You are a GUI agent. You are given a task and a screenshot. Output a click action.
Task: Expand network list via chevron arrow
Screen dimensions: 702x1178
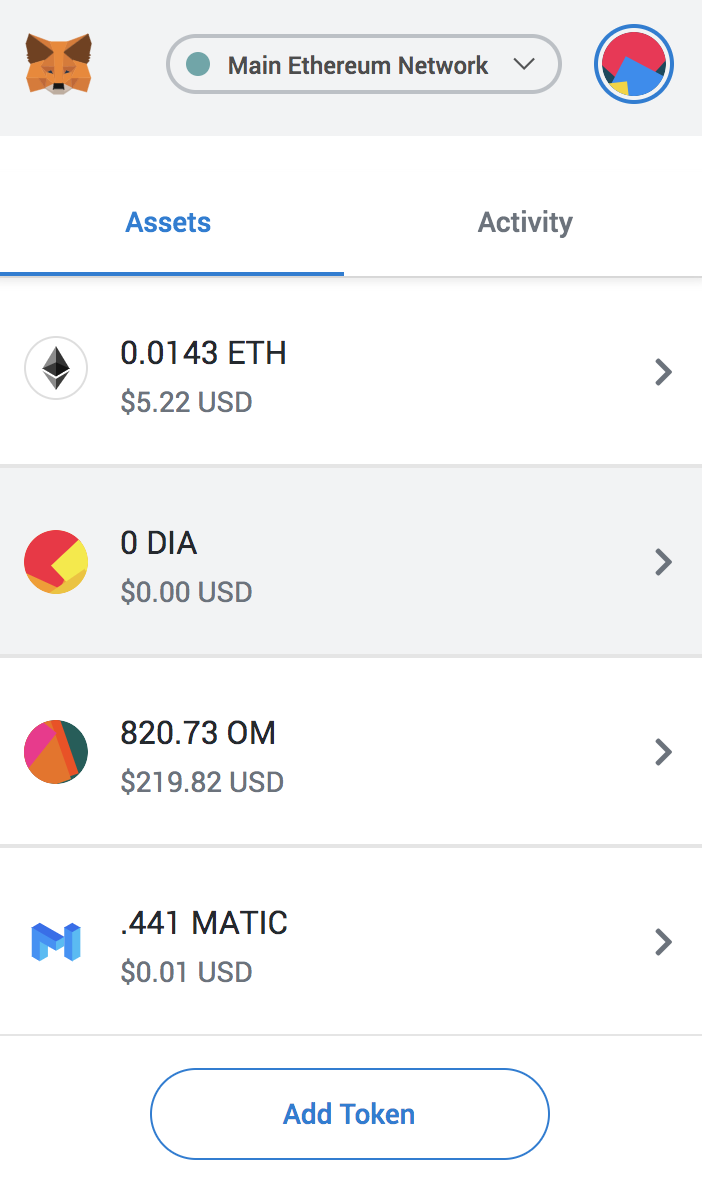point(524,65)
